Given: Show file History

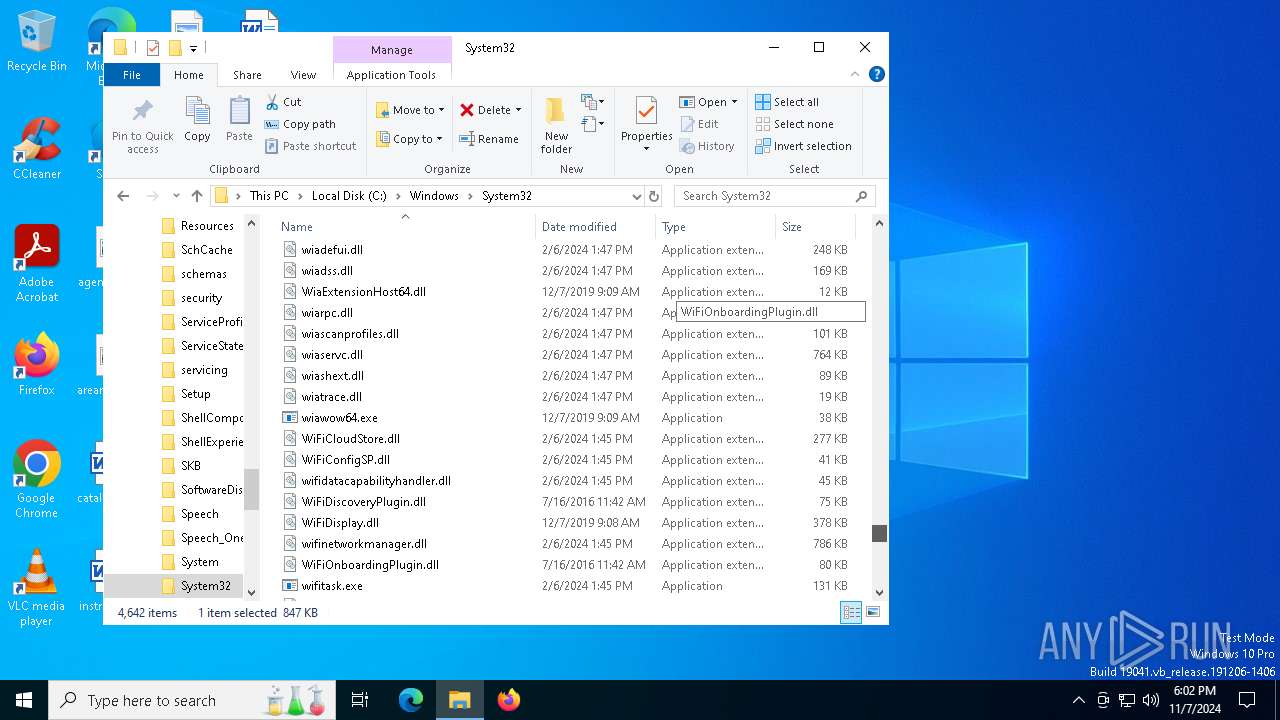Looking at the screenshot, I should (x=707, y=146).
